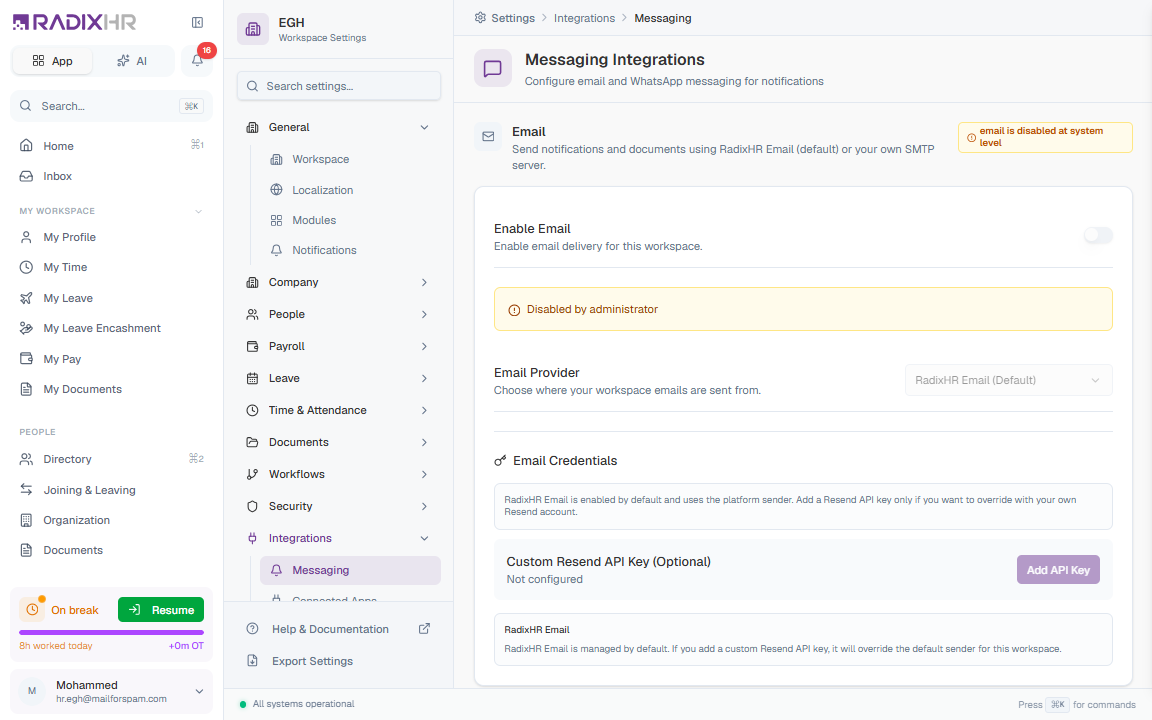Screen dimensions: 1152x720
Task: Open Email Provider dropdown
Action: 1009,380
